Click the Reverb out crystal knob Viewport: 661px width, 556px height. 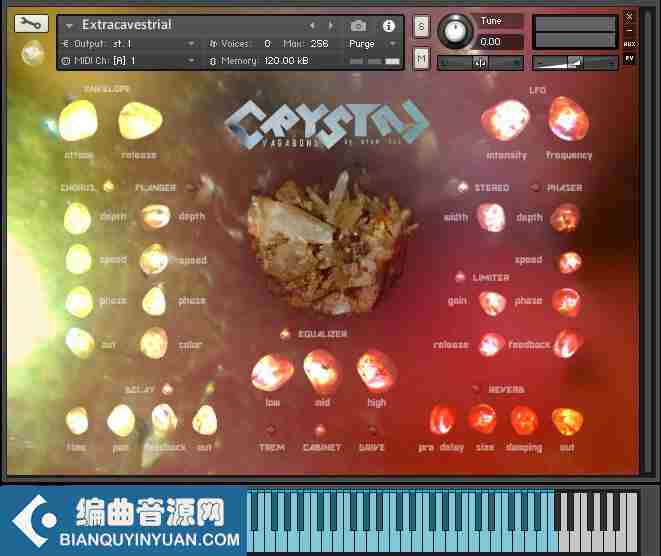(567, 422)
